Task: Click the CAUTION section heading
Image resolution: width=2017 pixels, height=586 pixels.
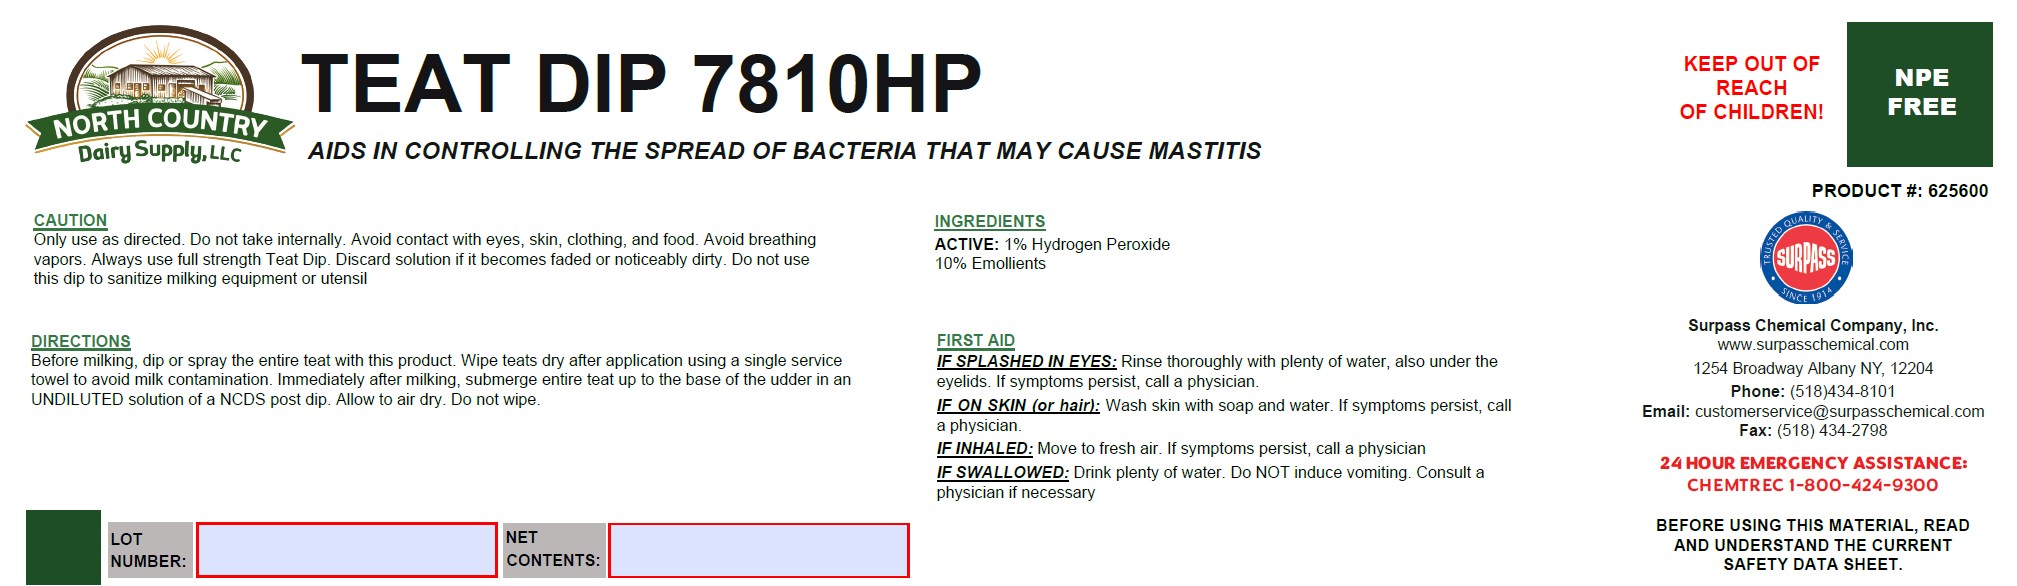Action: coord(70,220)
